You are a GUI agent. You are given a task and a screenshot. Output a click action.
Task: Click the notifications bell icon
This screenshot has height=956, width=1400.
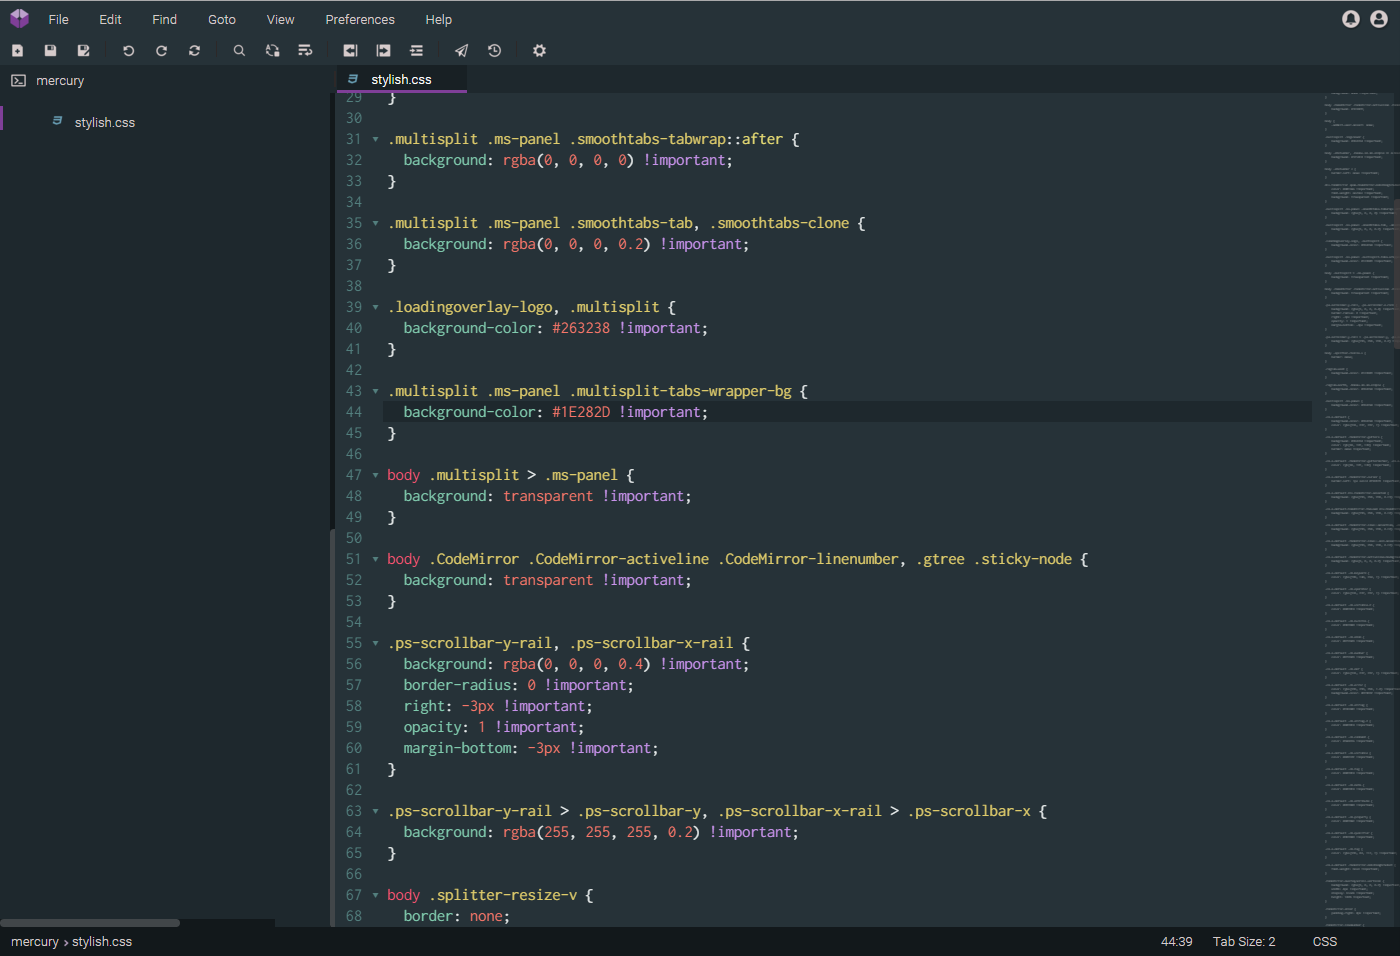(1350, 18)
